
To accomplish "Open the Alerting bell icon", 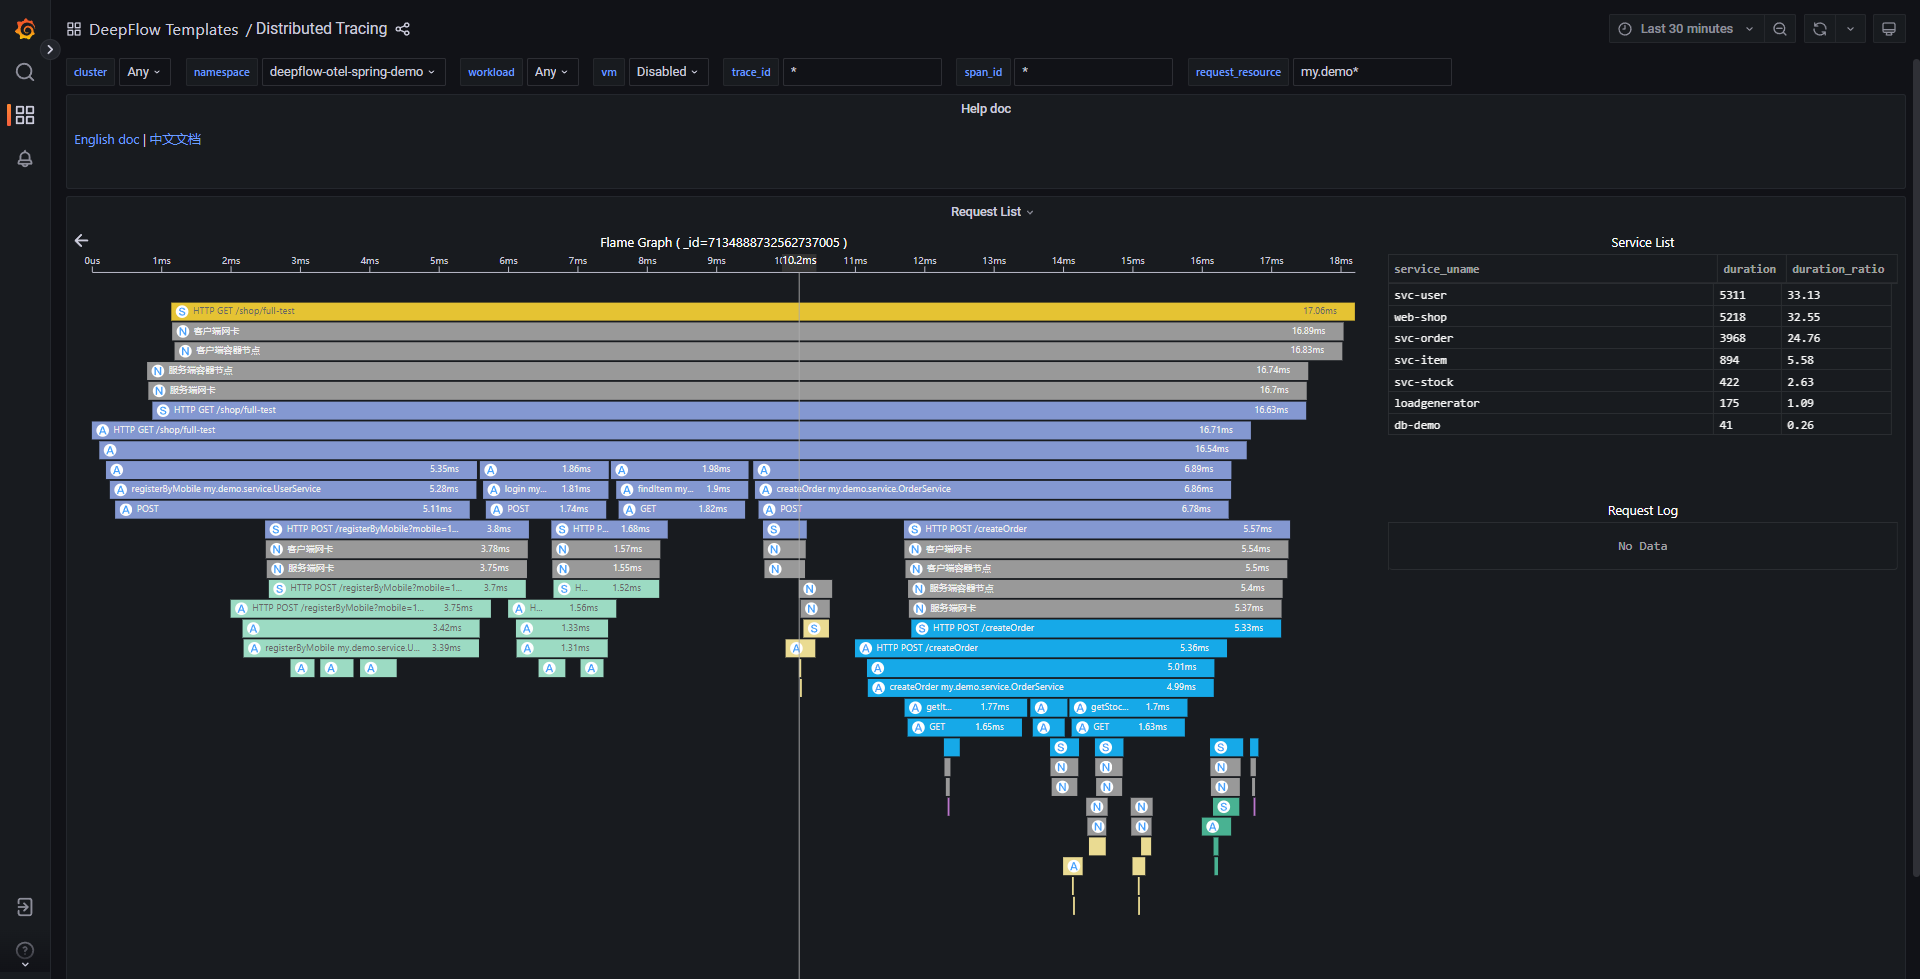I will point(25,159).
